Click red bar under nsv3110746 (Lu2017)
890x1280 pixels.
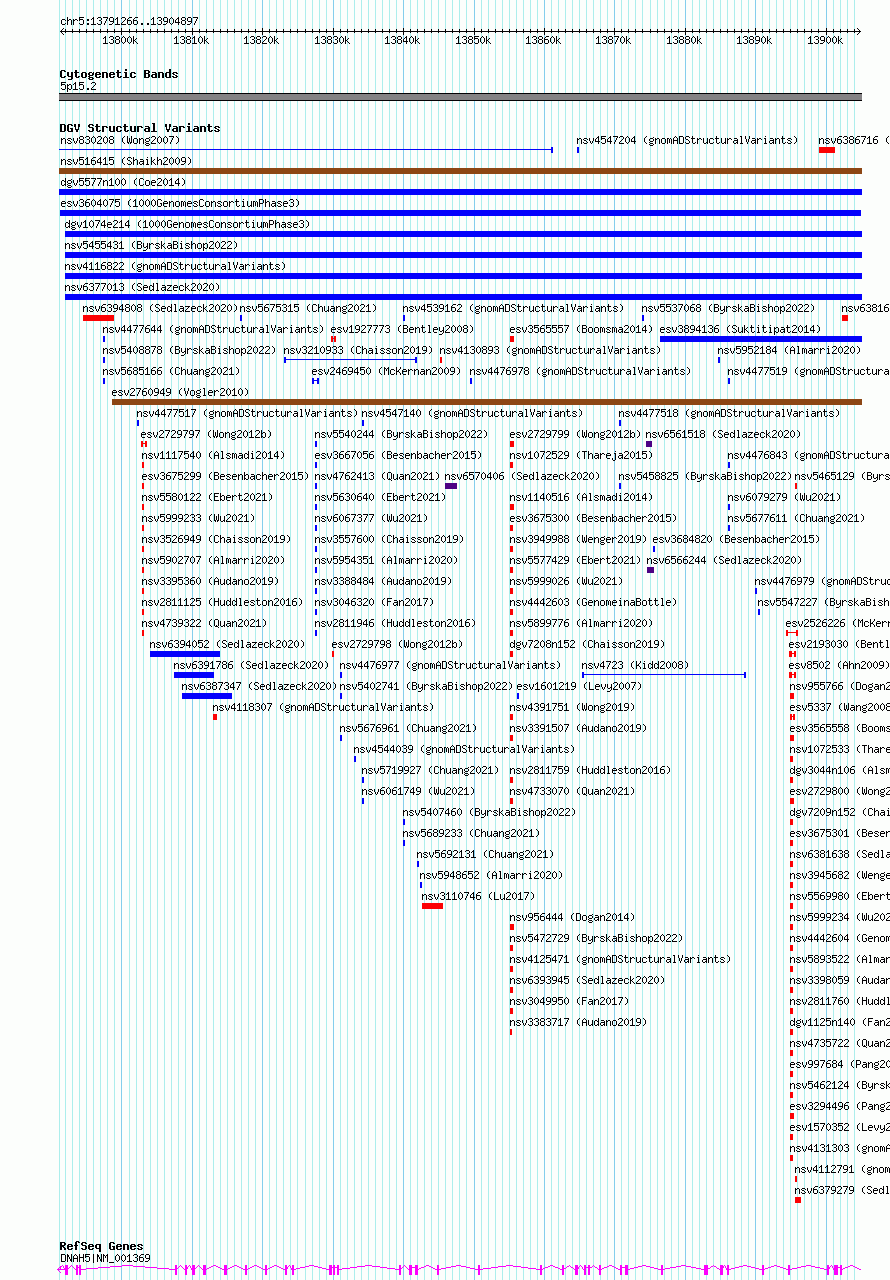(x=432, y=906)
